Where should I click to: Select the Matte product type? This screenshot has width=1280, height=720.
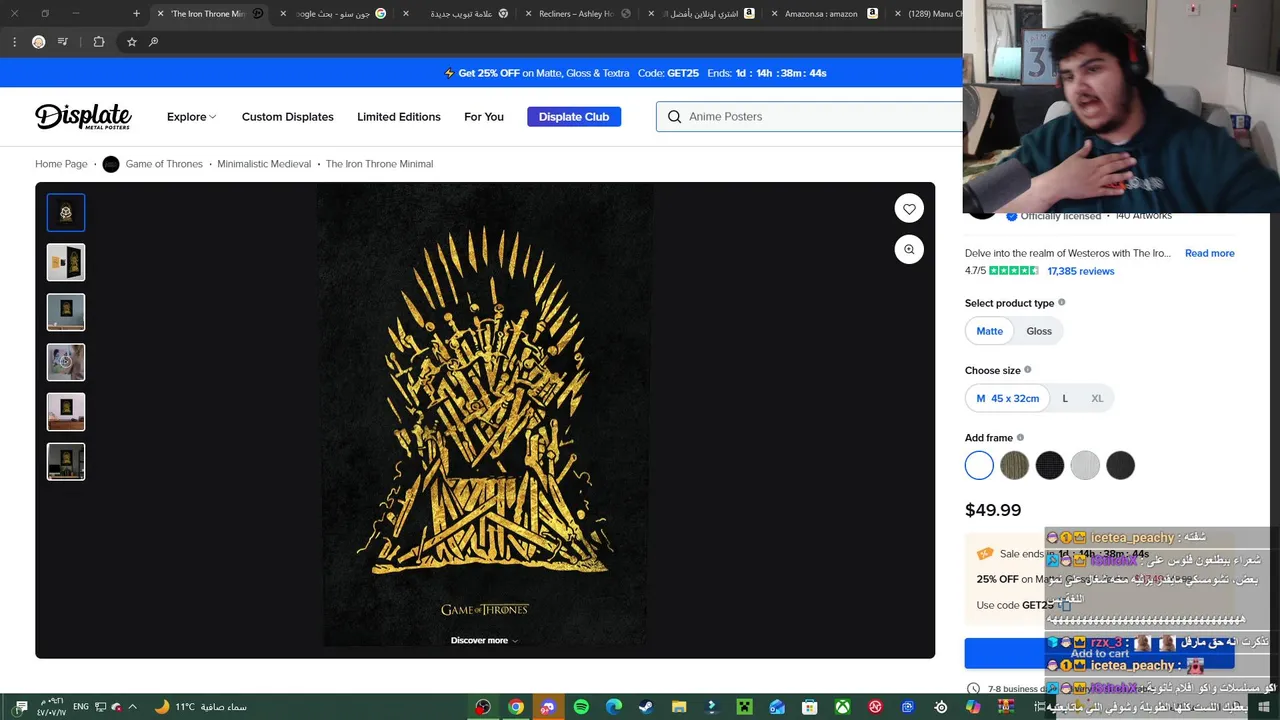(x=989, y=331)
